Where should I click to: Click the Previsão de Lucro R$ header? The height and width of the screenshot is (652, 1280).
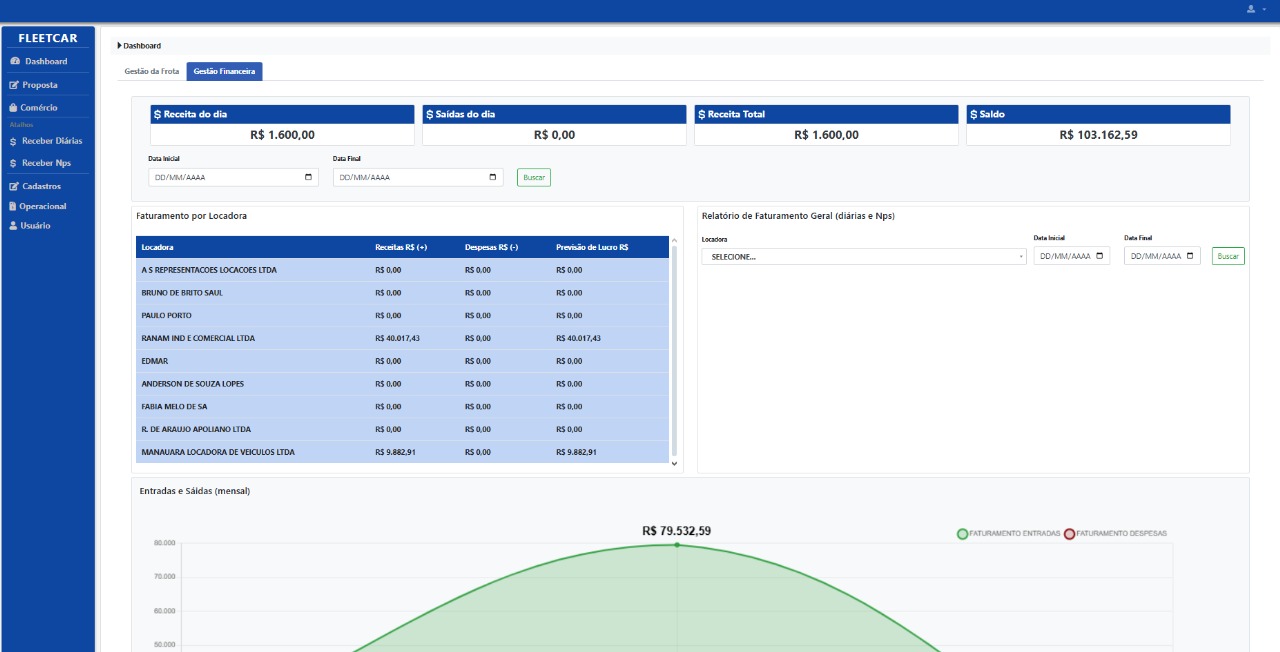pyautogui.click(x=592, y=247)
